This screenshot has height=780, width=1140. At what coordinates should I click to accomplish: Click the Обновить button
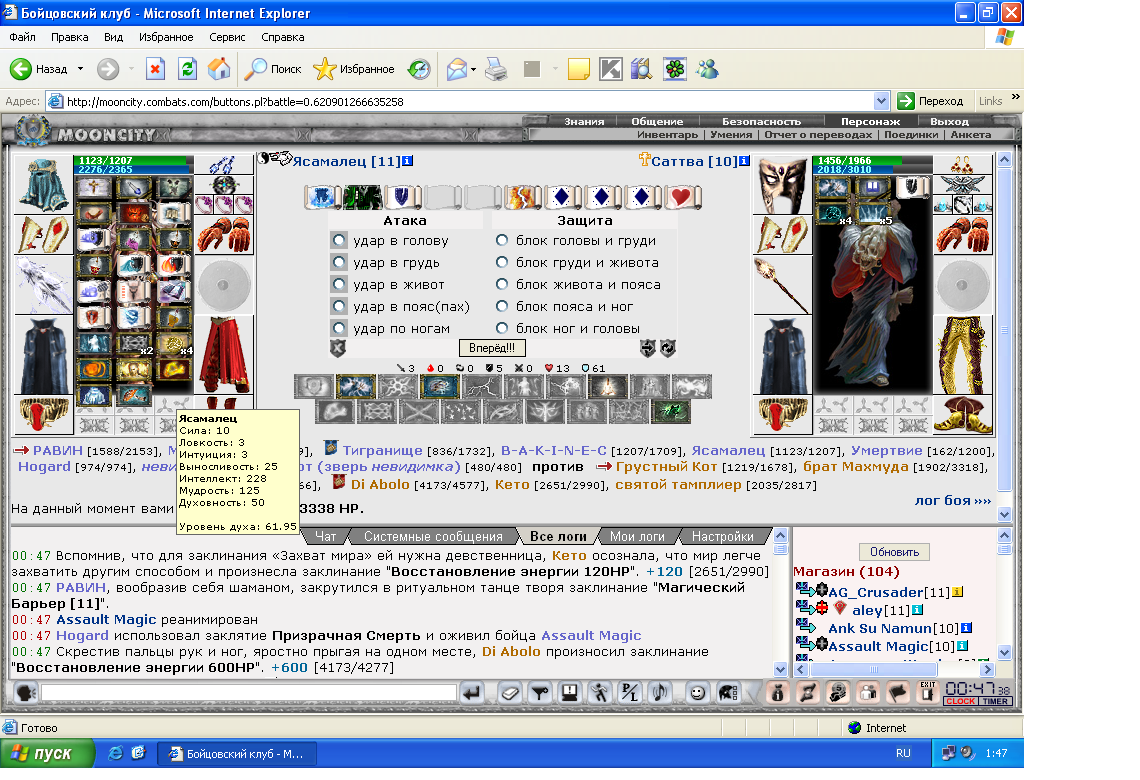[894, 552]
